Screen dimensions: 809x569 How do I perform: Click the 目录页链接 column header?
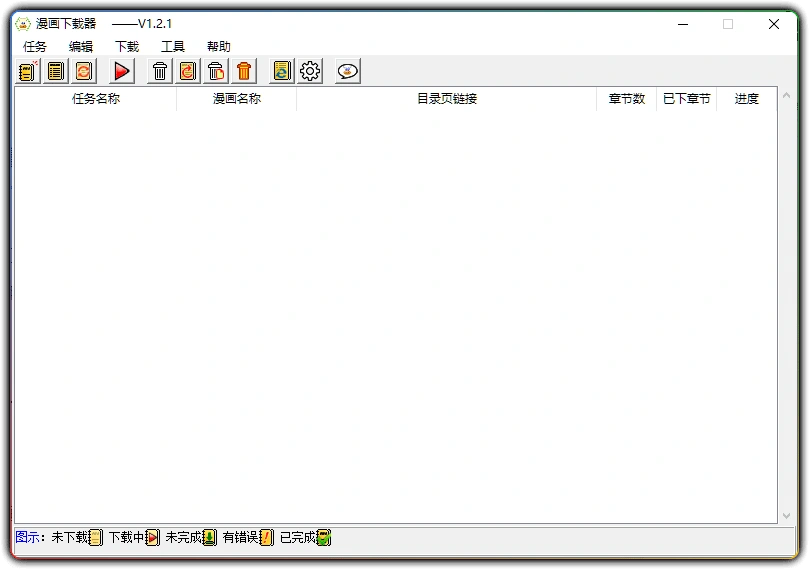pyautogui.click(x=447, y=99)
